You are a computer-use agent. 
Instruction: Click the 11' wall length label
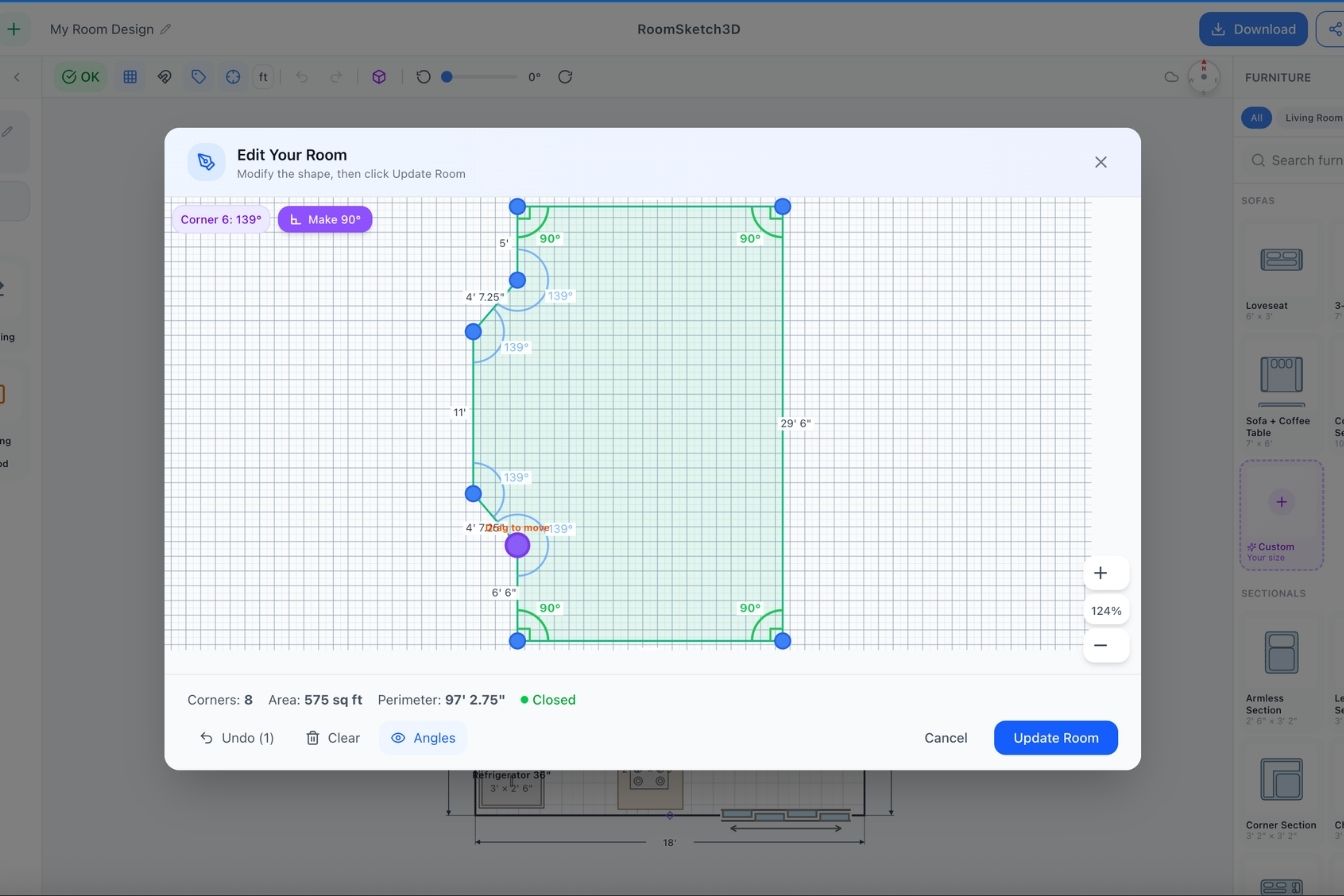click(460, 412)
